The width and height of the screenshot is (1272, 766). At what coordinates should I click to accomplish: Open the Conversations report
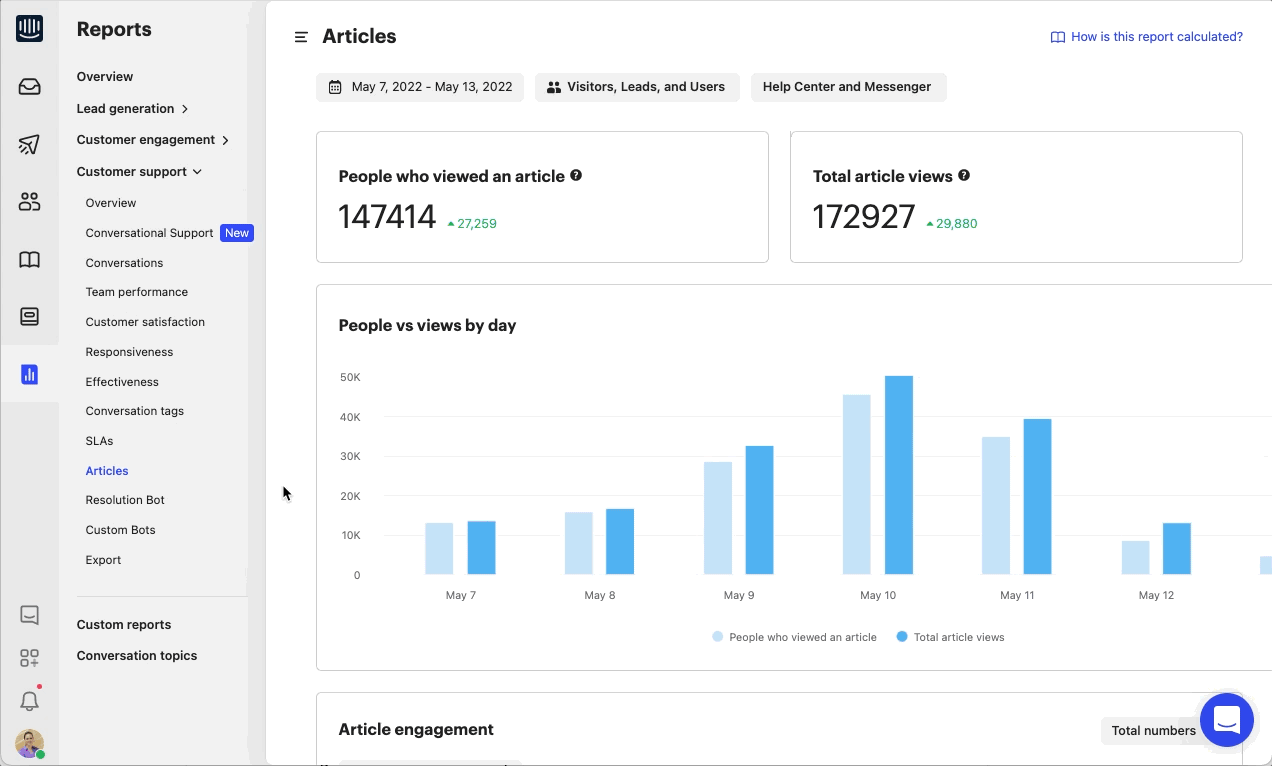(124, 263)
